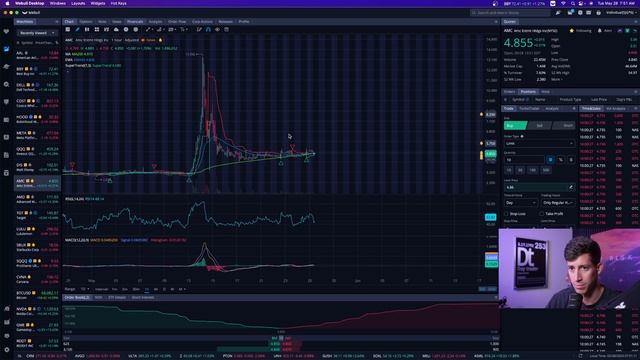Switch quantity mode to dollar amount
Viewport: 640px width, 360px height.
tap(571, 160)
